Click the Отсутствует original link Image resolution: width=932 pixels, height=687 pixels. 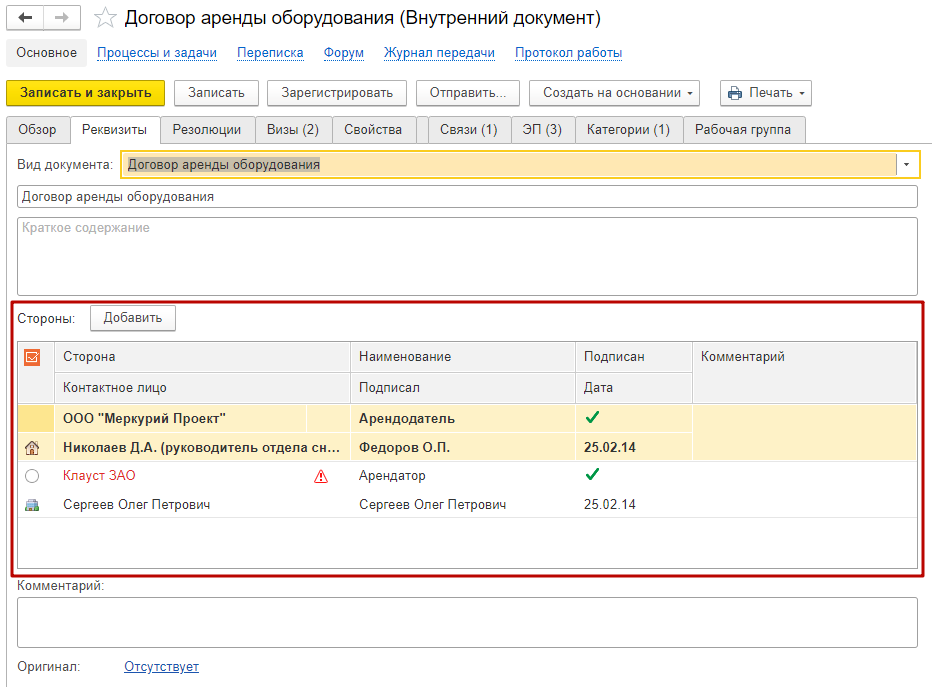pos(161,667)
